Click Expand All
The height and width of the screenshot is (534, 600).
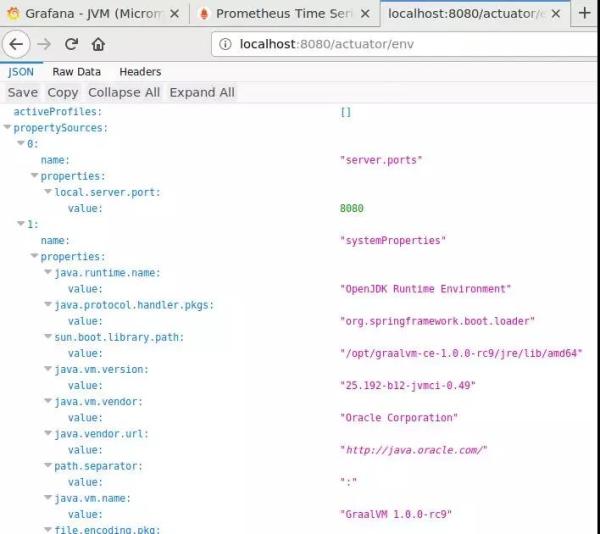202,93
